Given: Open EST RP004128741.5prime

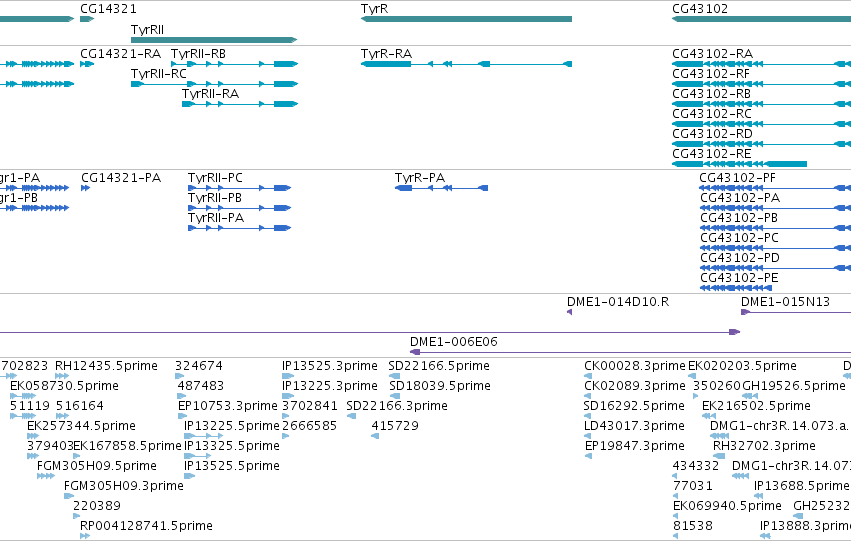Looking at the screenshot, I should tap(146, 526).
